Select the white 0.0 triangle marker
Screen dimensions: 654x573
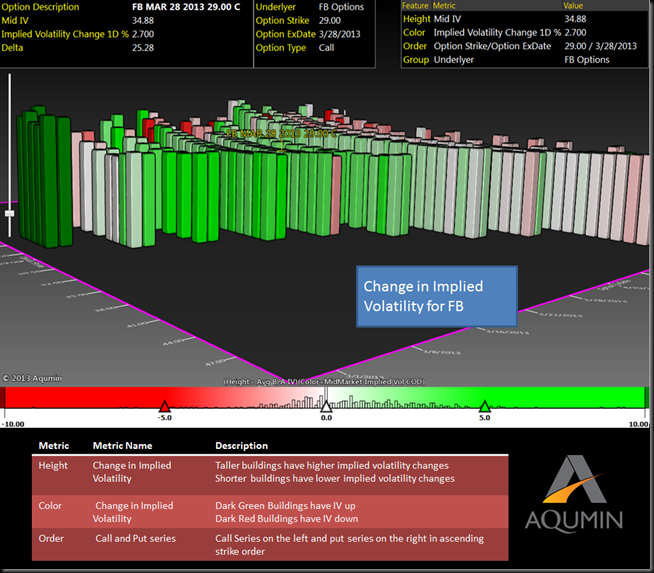(x=326, y=406)
